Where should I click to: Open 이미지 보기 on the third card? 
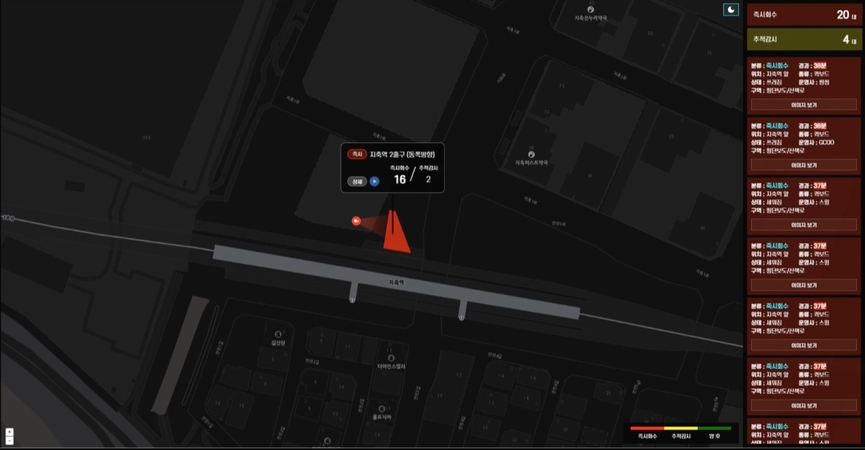pos(803,225)
